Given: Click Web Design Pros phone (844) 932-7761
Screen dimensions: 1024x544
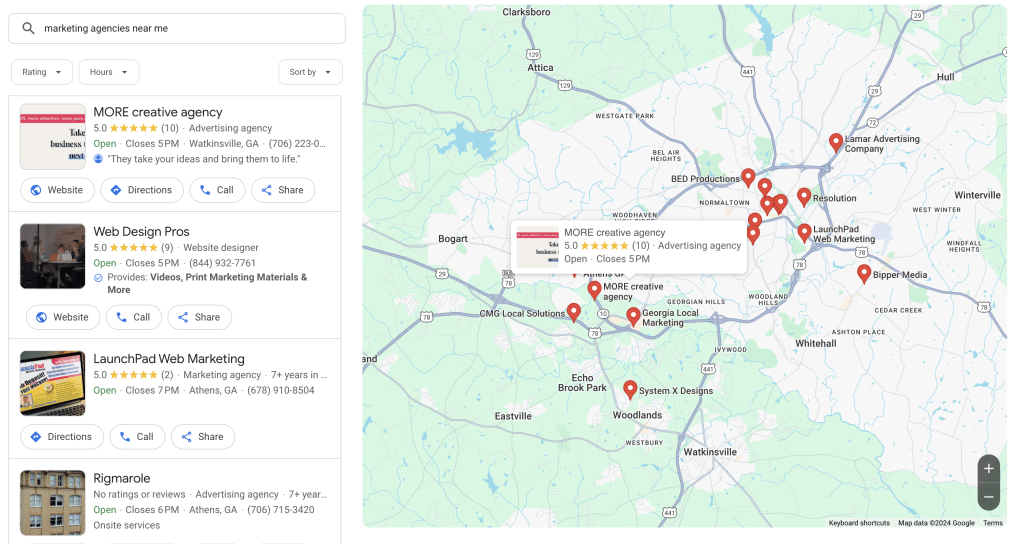Looking at the screenshot, I should point(222,263).
